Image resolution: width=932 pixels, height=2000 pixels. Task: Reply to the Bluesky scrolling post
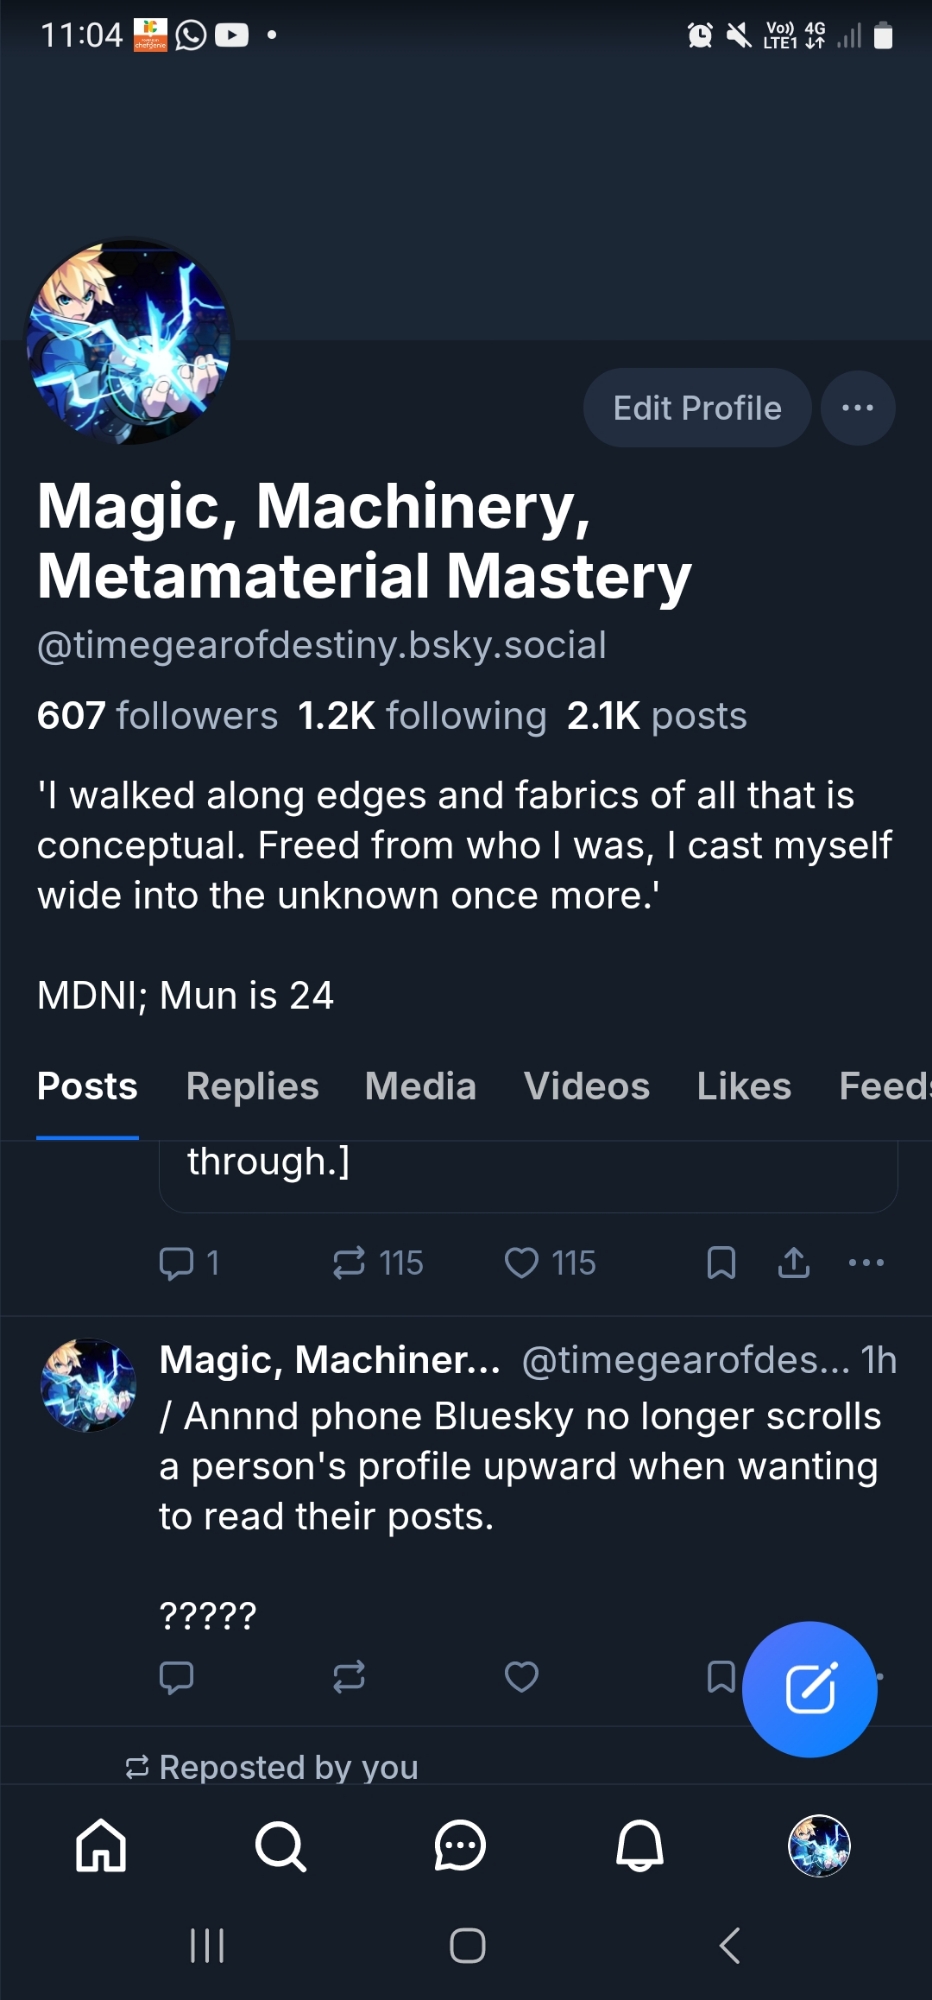coord(177,1676)
